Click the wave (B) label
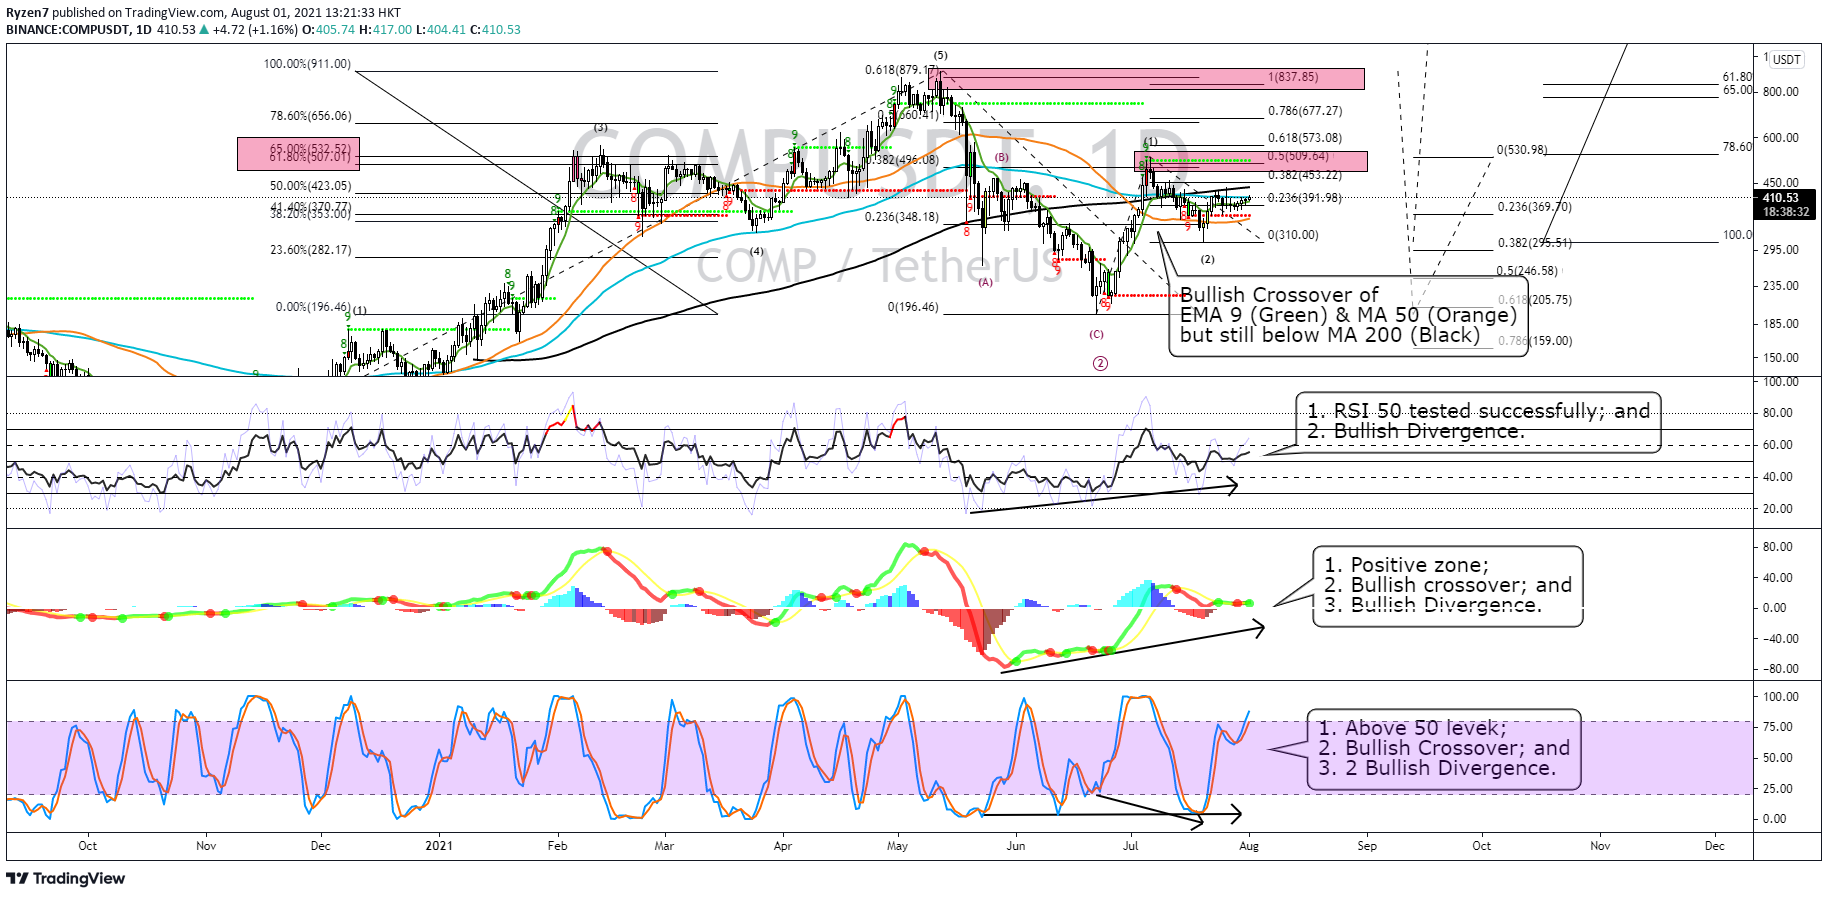 (1001, 157)
